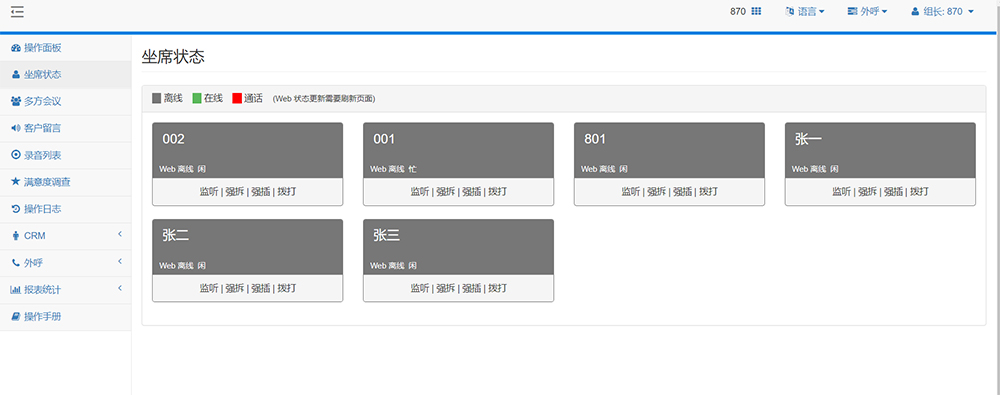1000x395 pixels.
Task: Open 录音列表 in the sidebar
Action: click(66, 155)
